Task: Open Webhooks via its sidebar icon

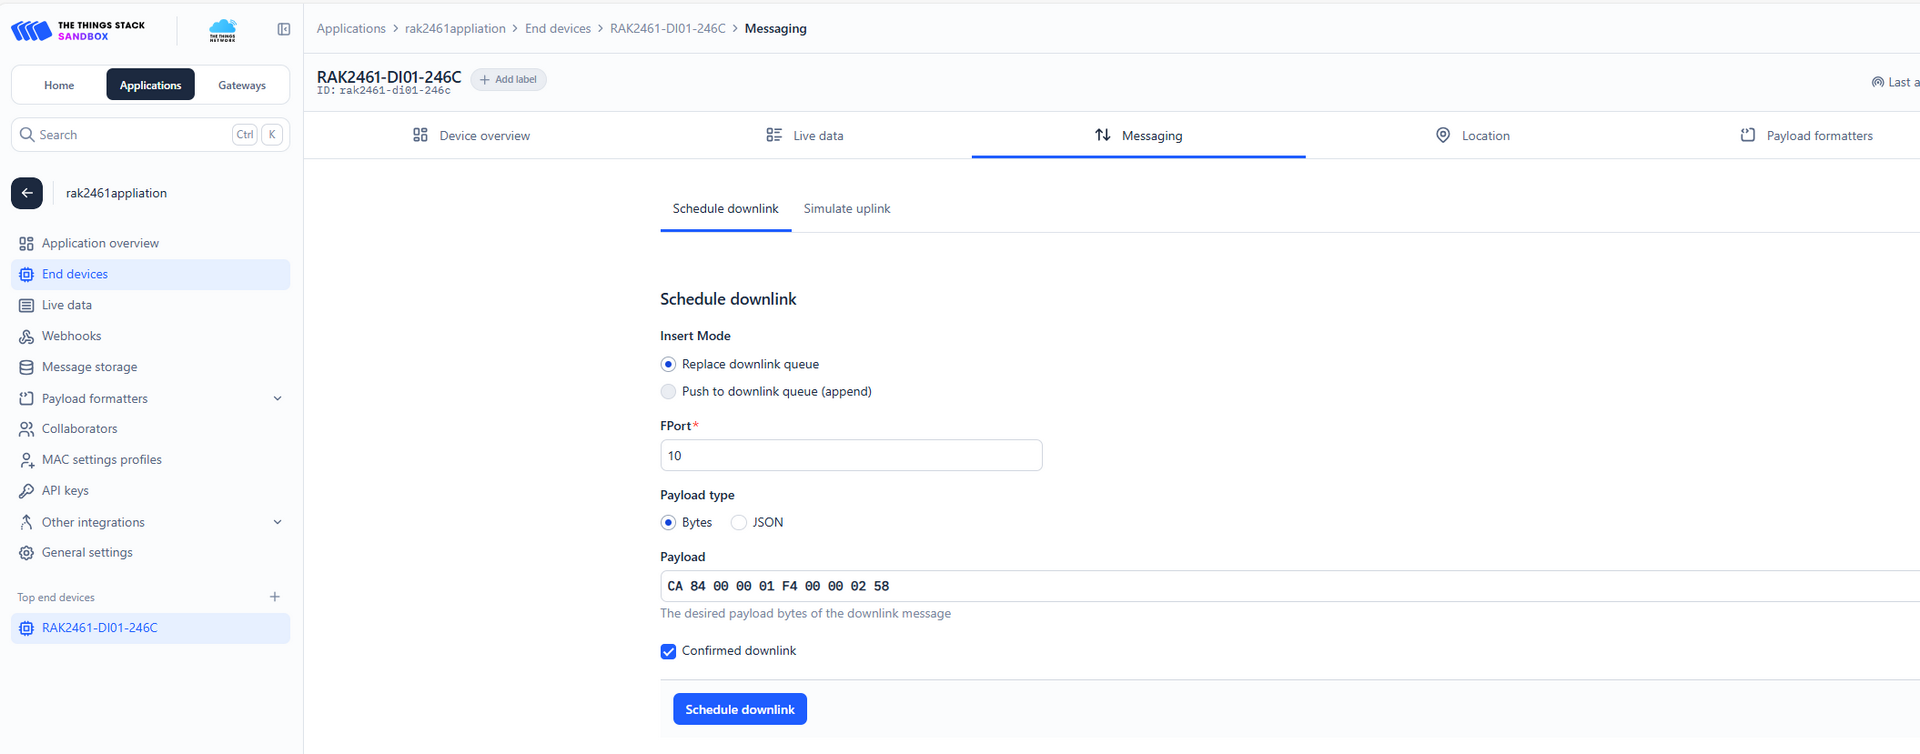Action: tap(26, 337)
